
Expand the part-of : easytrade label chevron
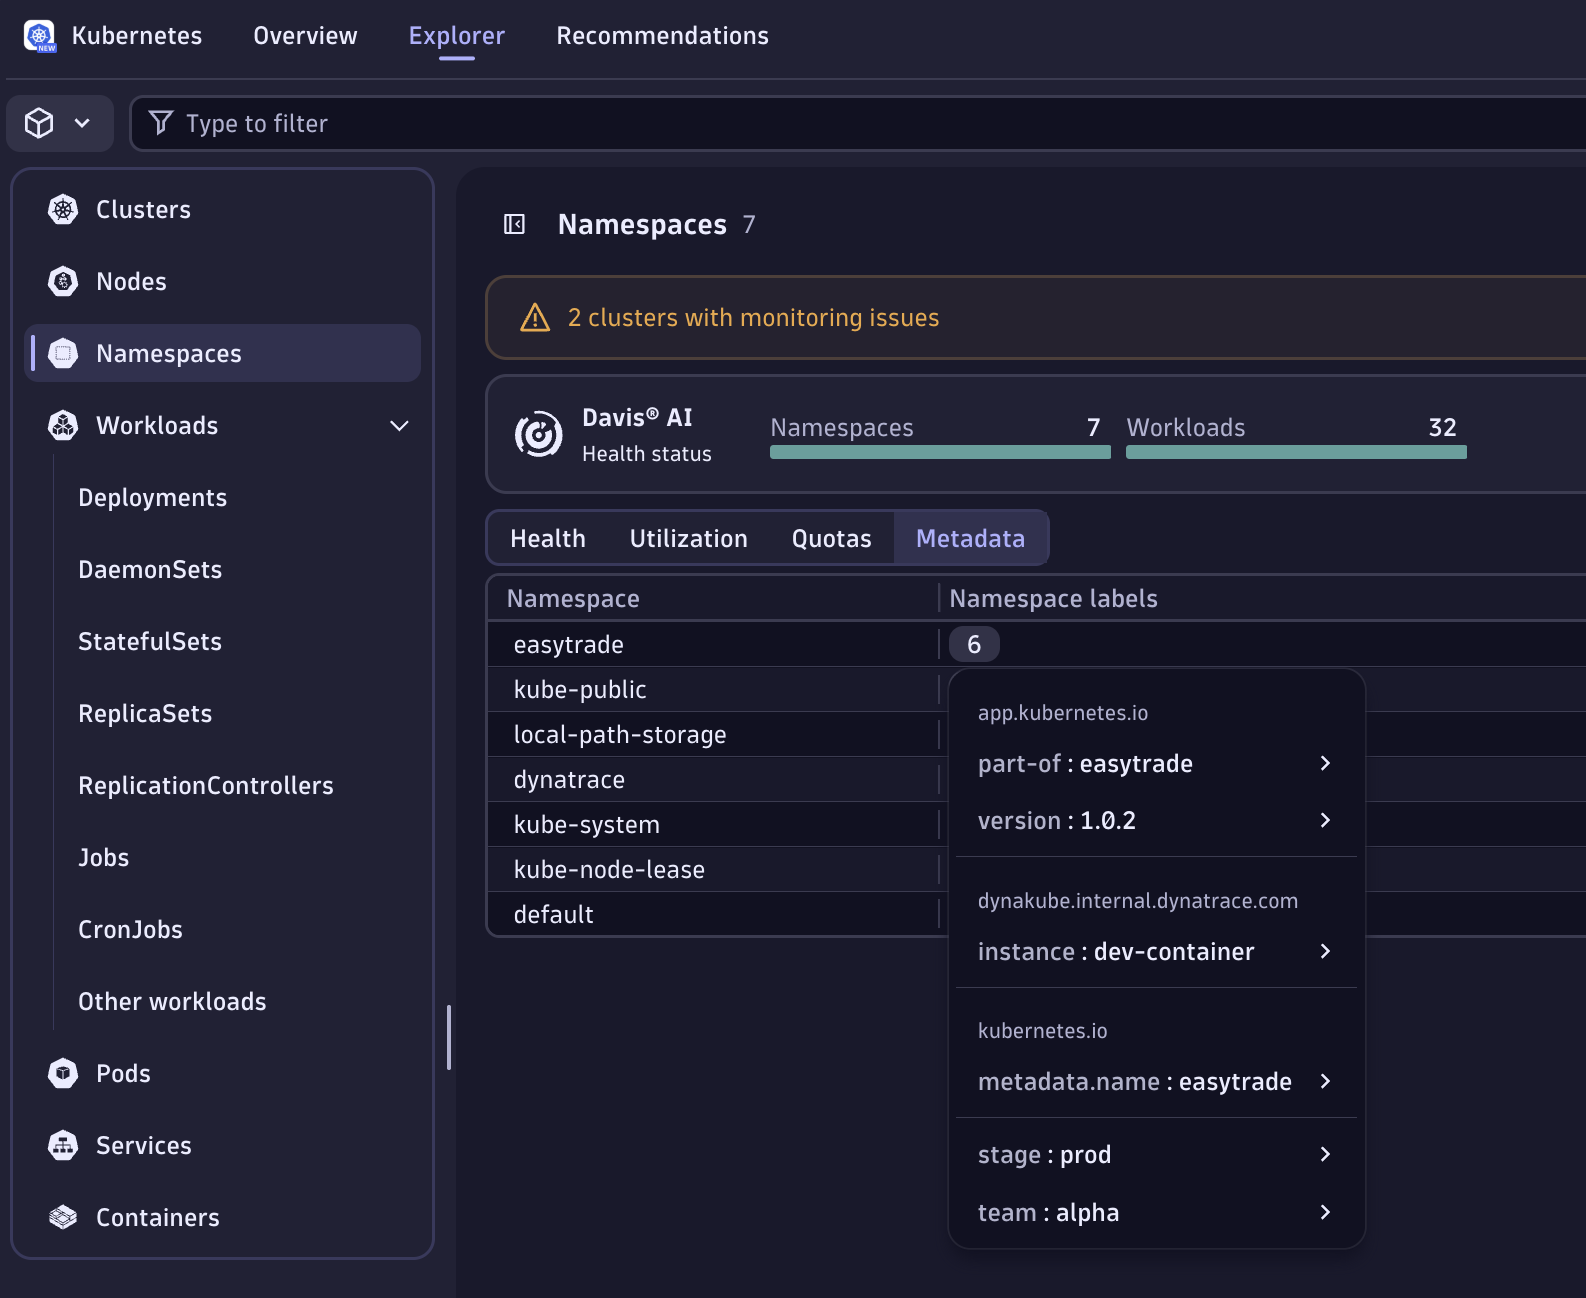tap(1325, 764)
